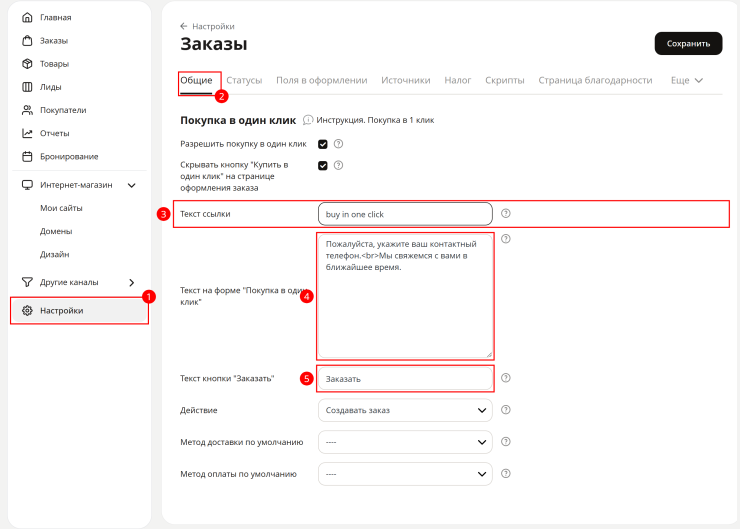The width and height of the screenshot is (740, 529).
Task: Open Покупатели in the sidebar
Action: [x=63, y=110]
